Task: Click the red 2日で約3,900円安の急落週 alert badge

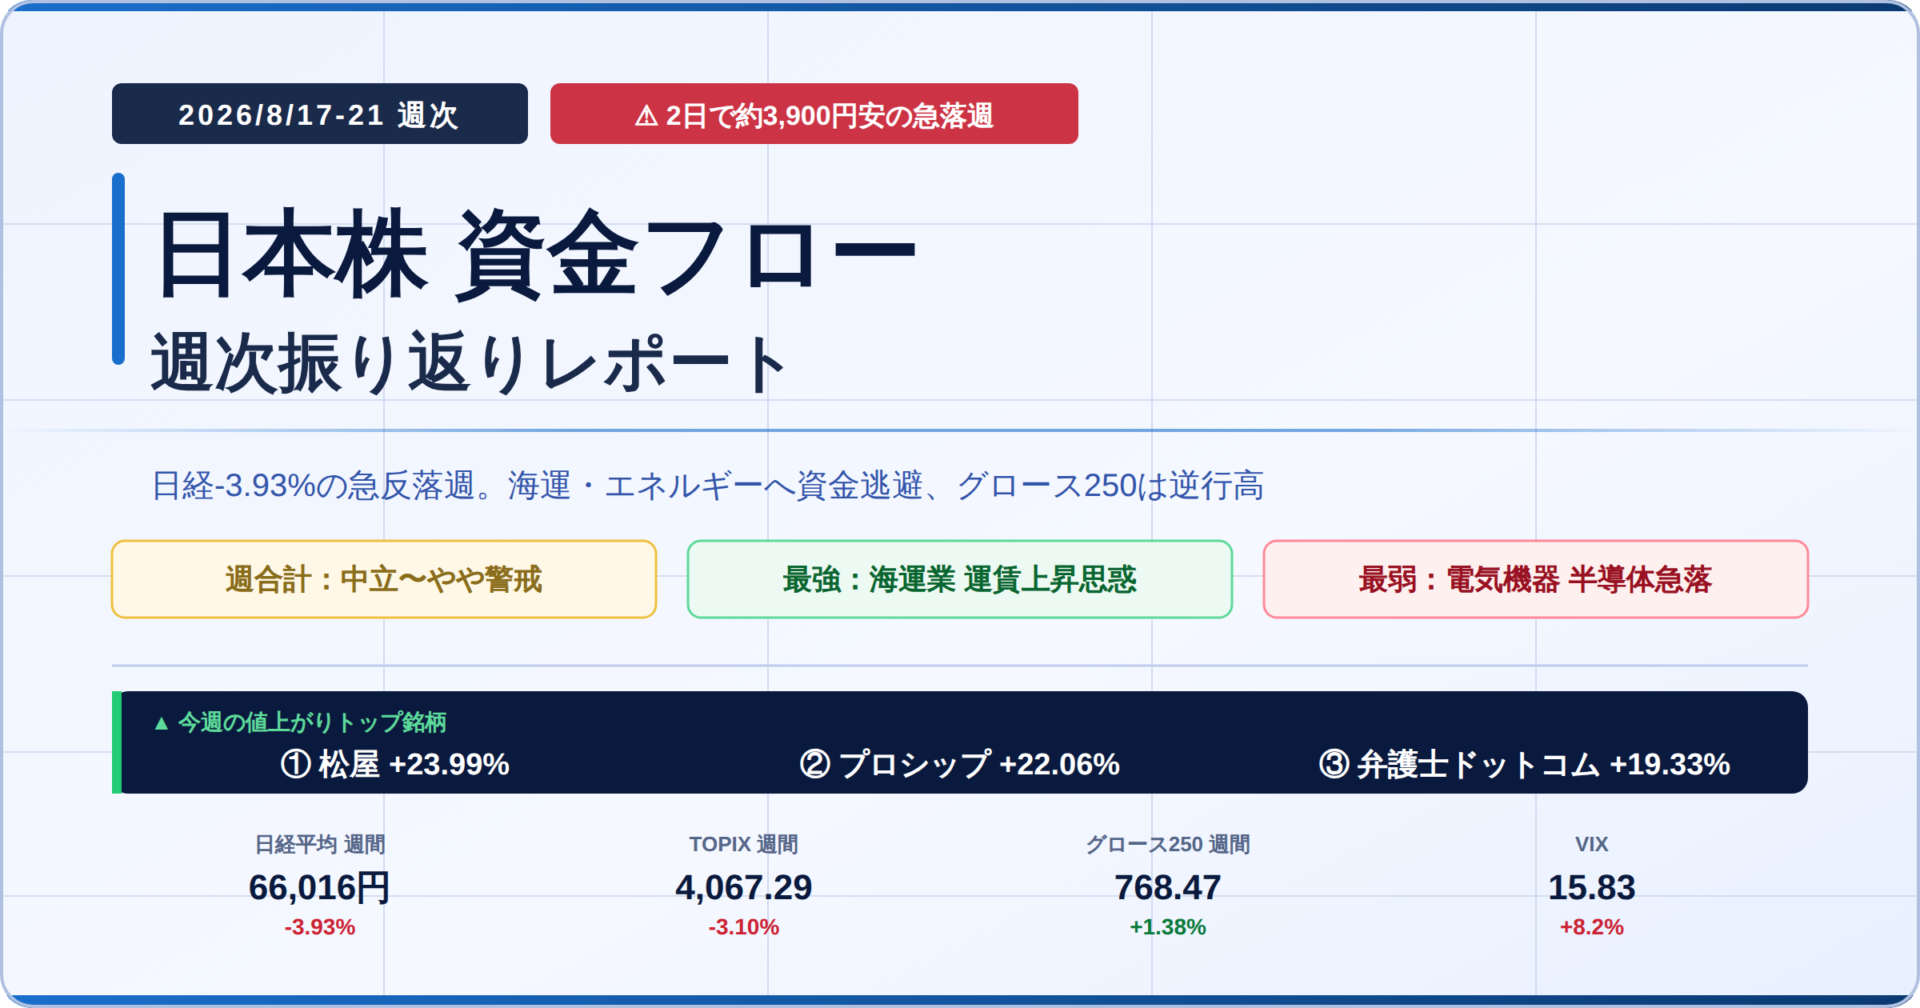Action: [x=814, y=114]
